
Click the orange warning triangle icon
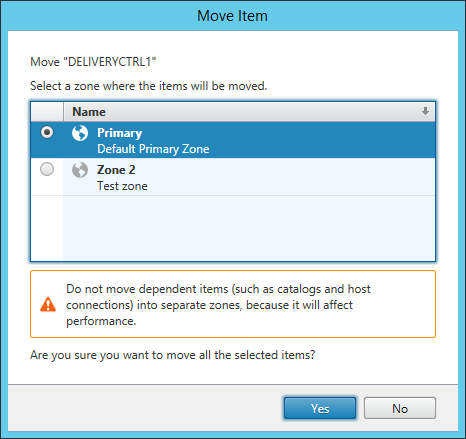[x=48, y=304]
